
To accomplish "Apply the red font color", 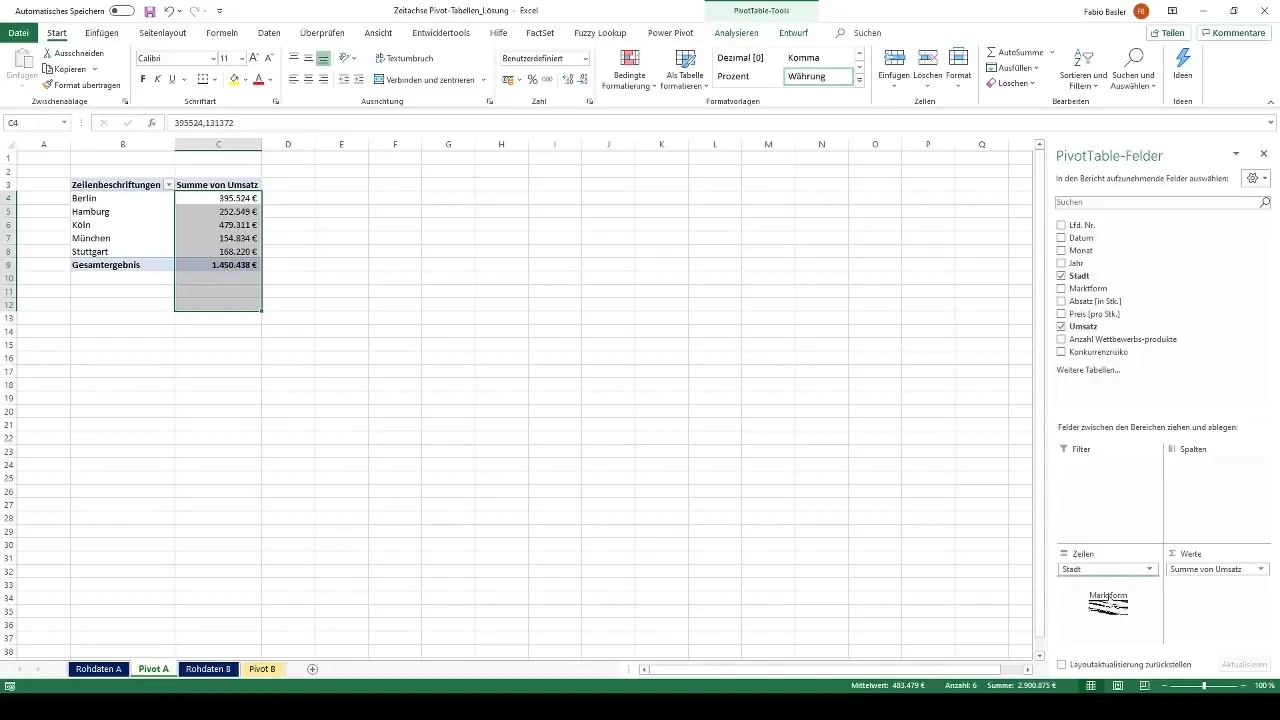I will click(258, 79).
